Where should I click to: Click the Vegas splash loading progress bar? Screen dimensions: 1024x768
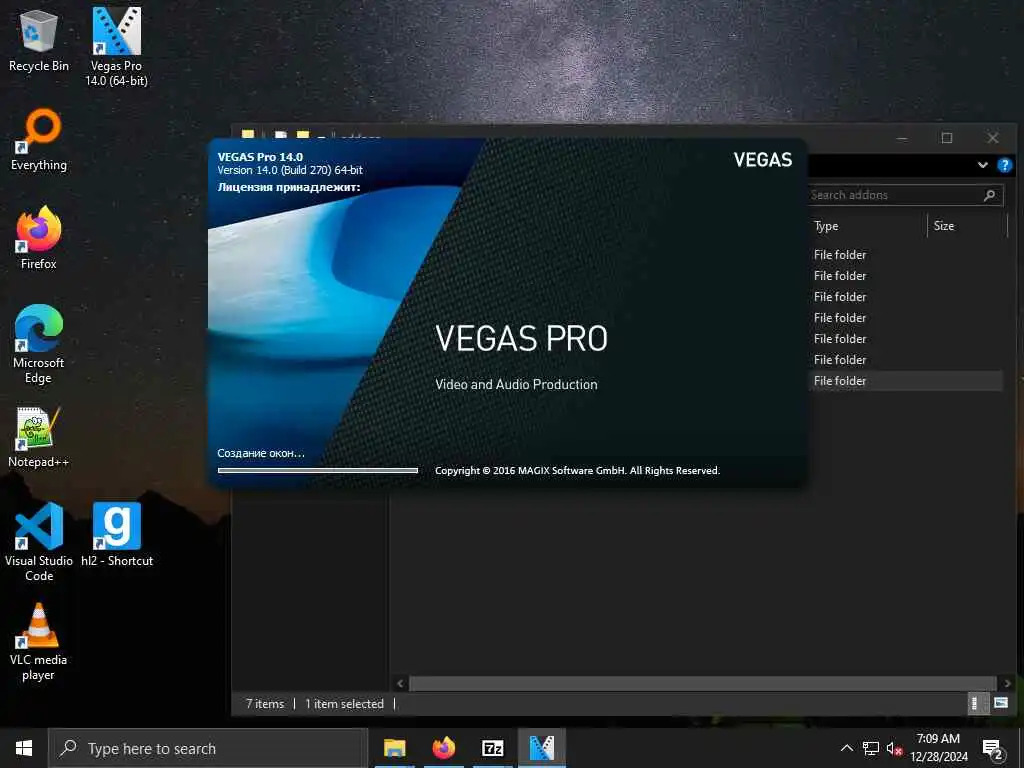318,470
